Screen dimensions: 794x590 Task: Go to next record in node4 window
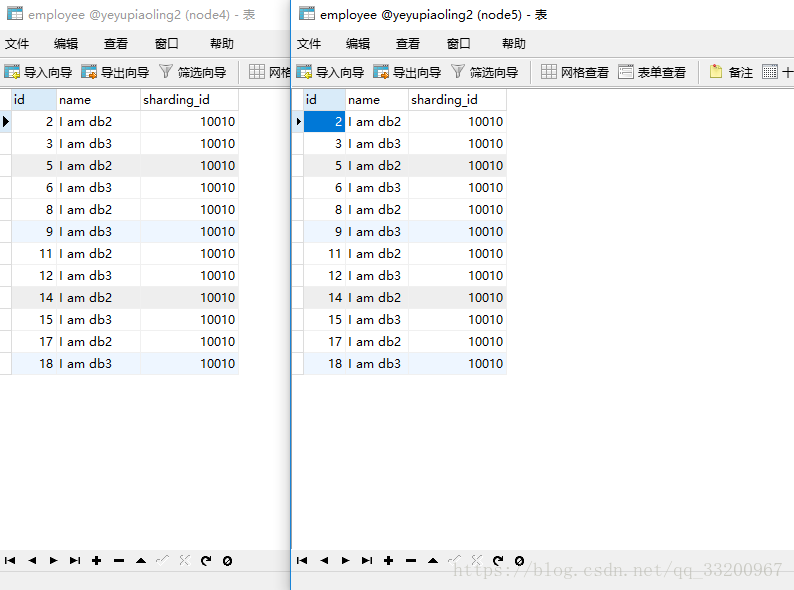click(x=54, y=561)
